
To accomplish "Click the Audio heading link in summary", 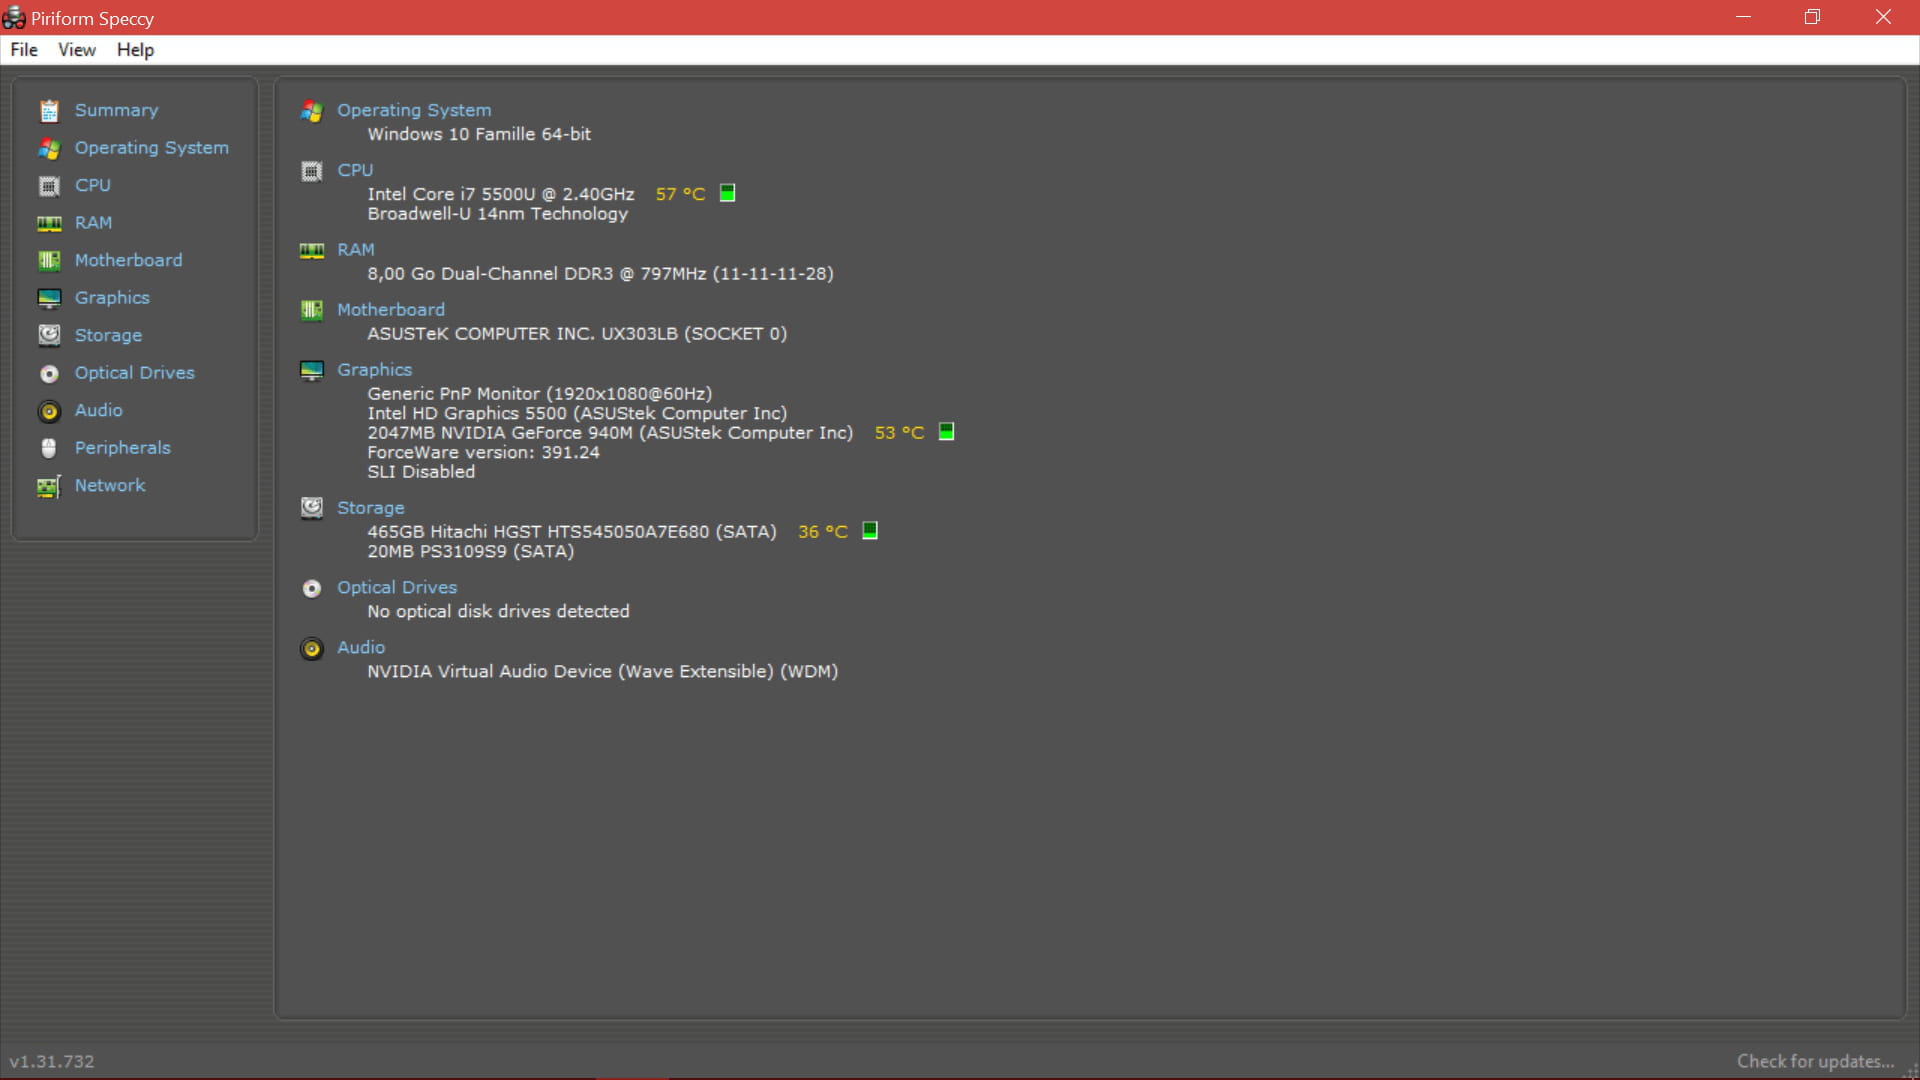I will (x=361, y=648).
